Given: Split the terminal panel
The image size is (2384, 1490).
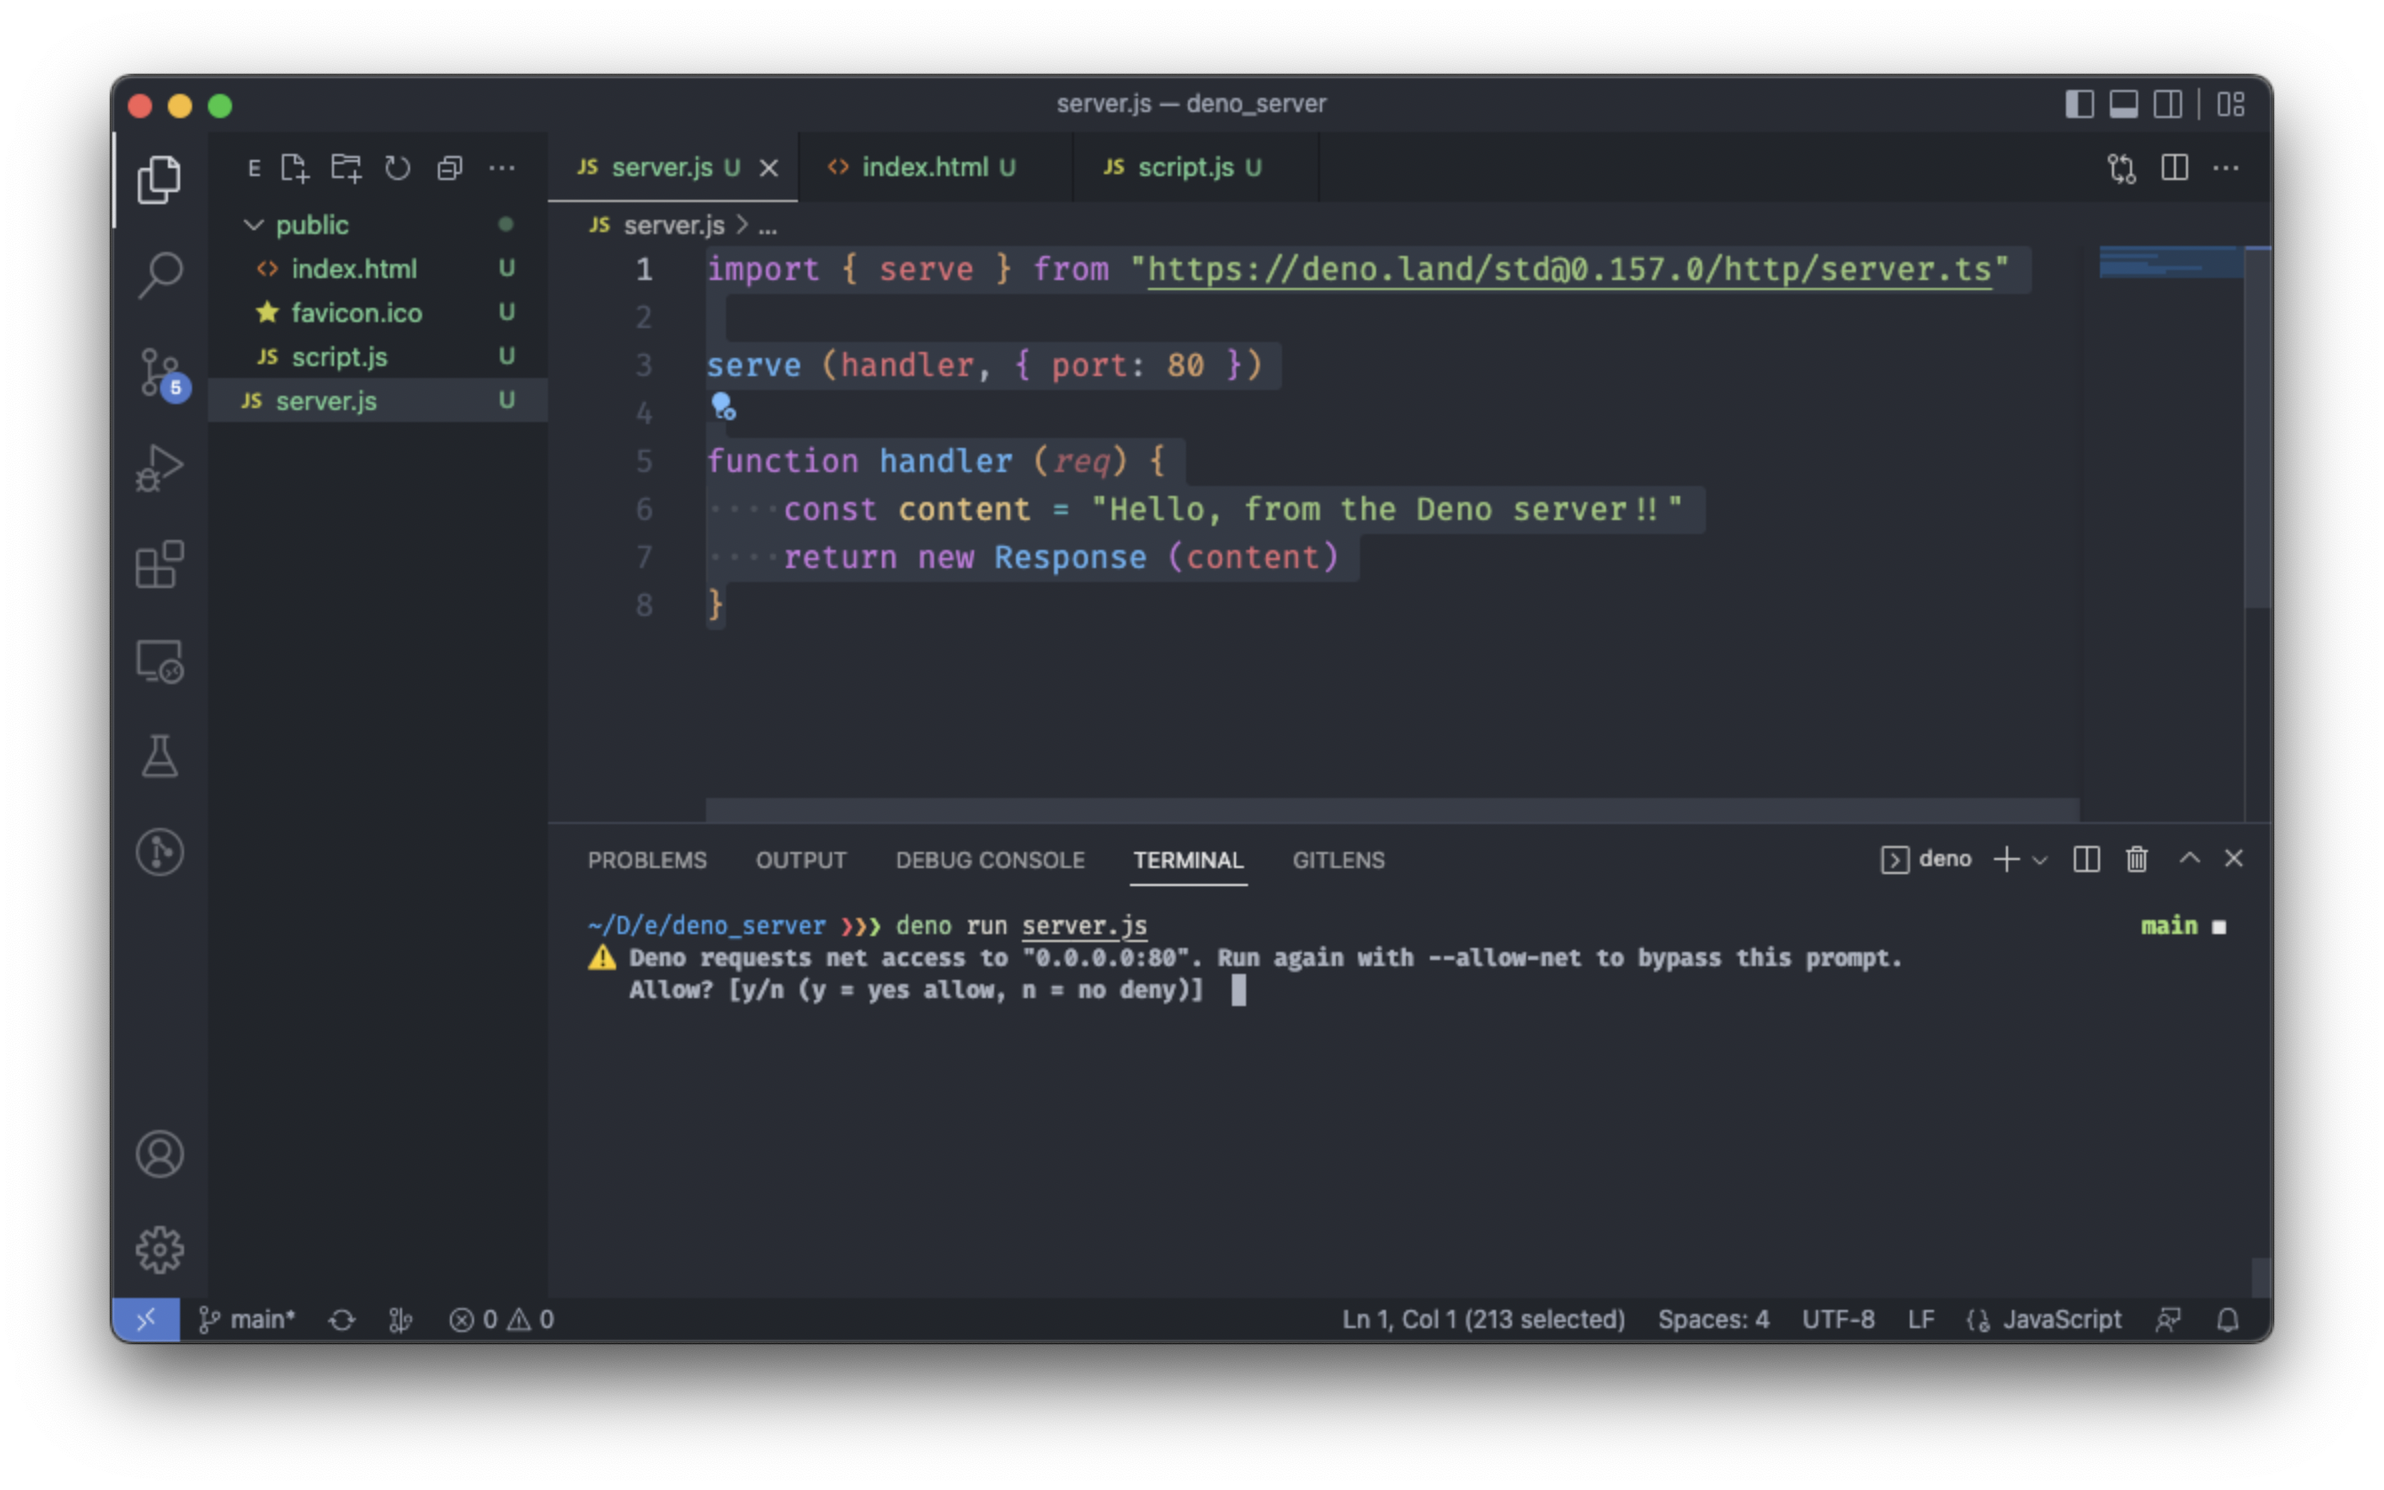Looking at the screenshot, I should click(x=2086, y=859).
